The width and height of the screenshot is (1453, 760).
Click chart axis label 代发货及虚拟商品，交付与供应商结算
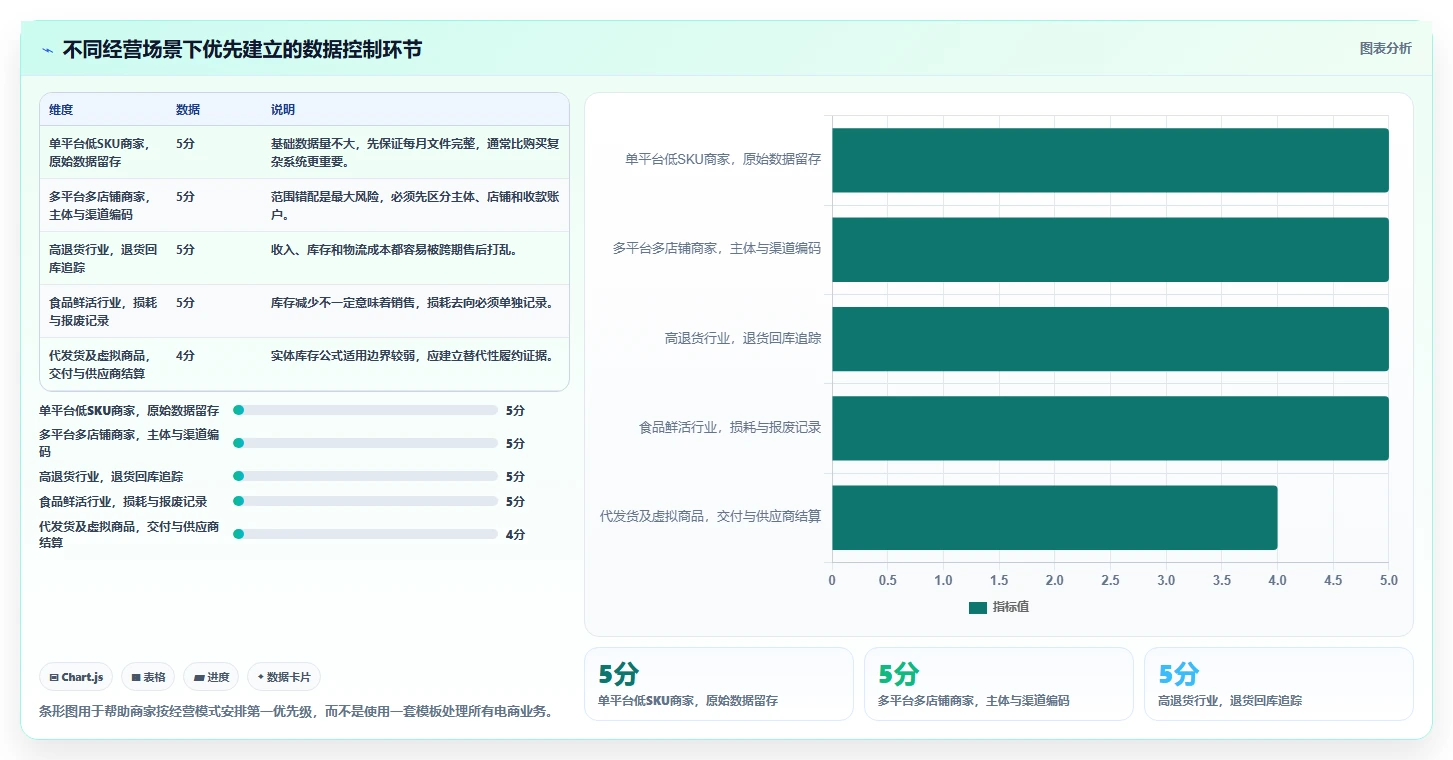click(711, 516)
